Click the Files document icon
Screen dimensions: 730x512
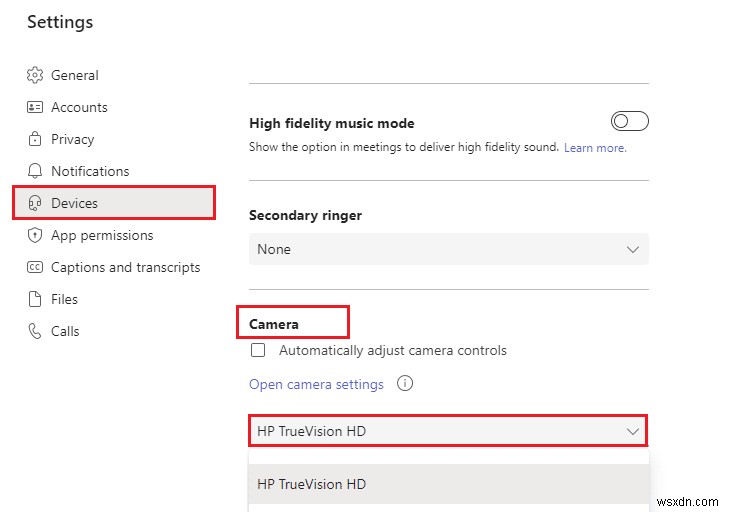click(35, 299)
